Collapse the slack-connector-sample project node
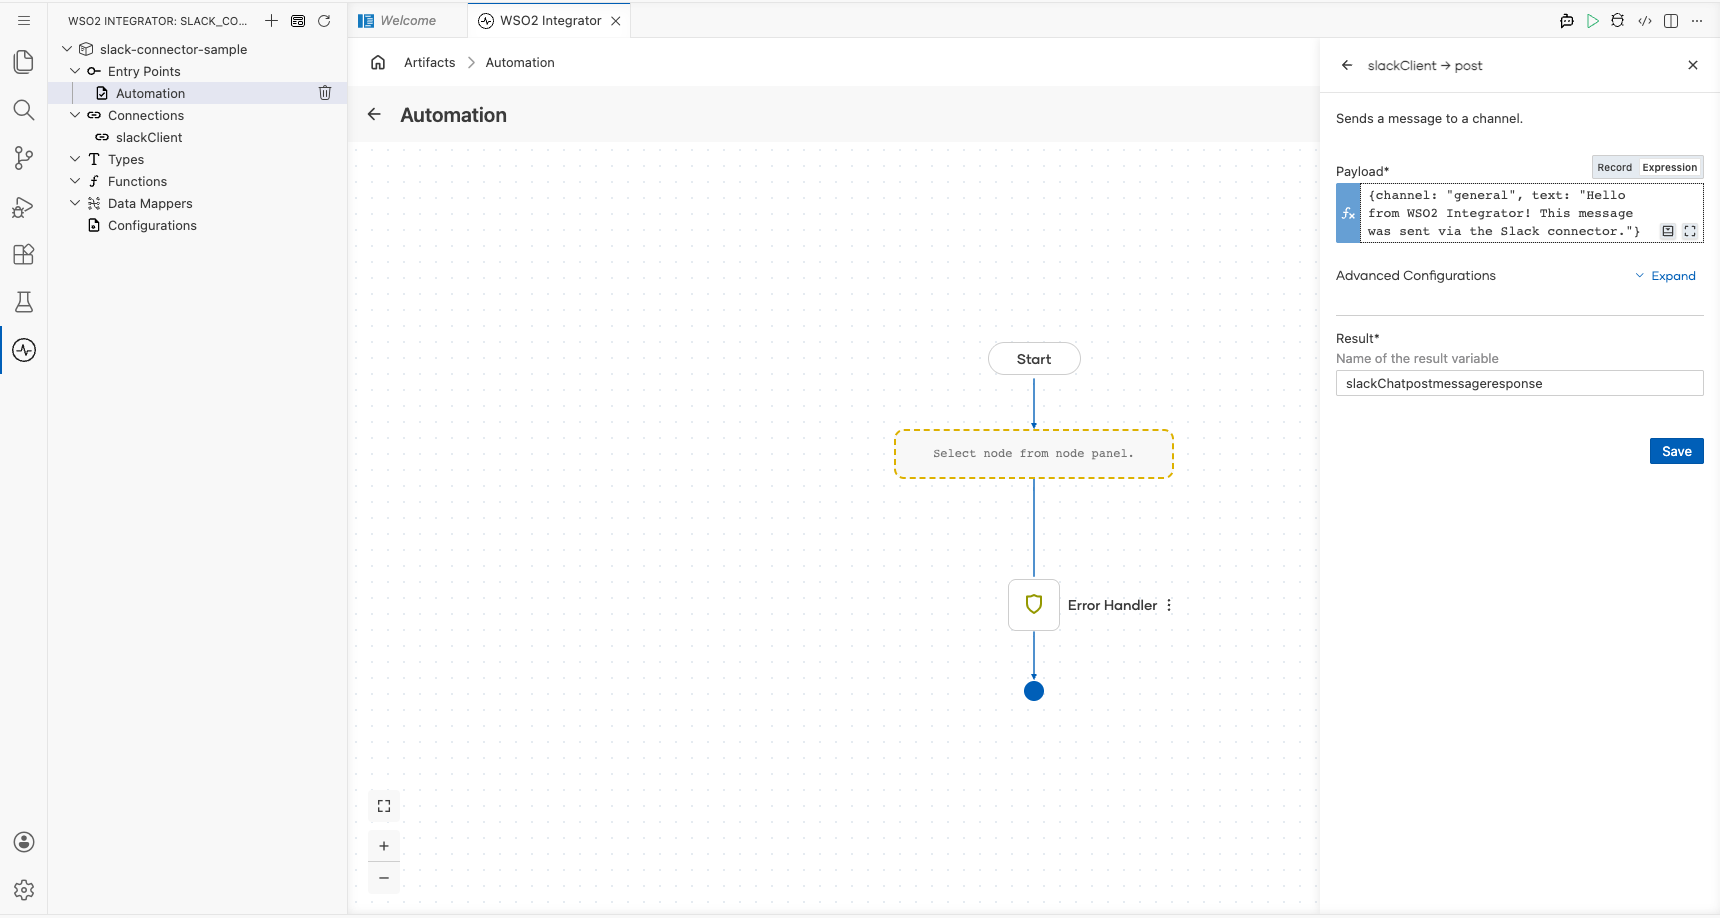This screenshot has width=1720, height=918. pyautogui.click(x=67, y=49)
